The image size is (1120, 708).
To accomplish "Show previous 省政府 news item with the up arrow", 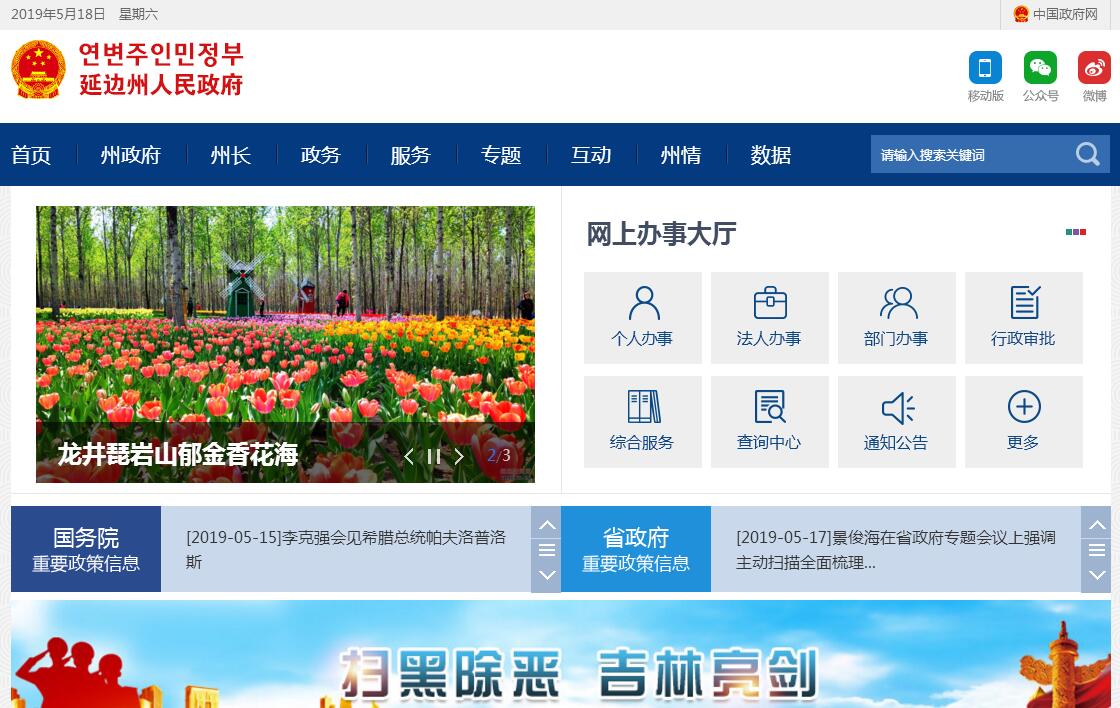I will [x=1097, y=525].
